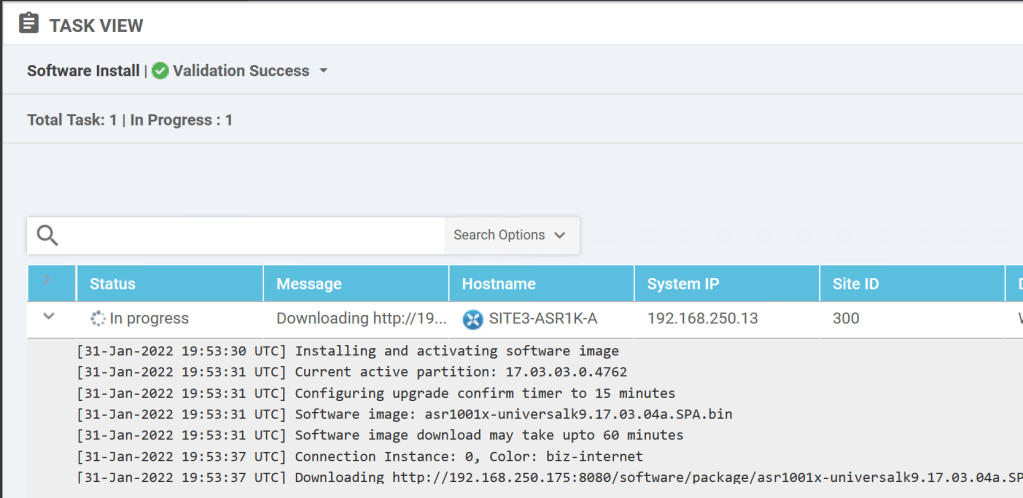
Task: Collapse the SITE3-ASR1K-A row details
Action: coord(47,317)
